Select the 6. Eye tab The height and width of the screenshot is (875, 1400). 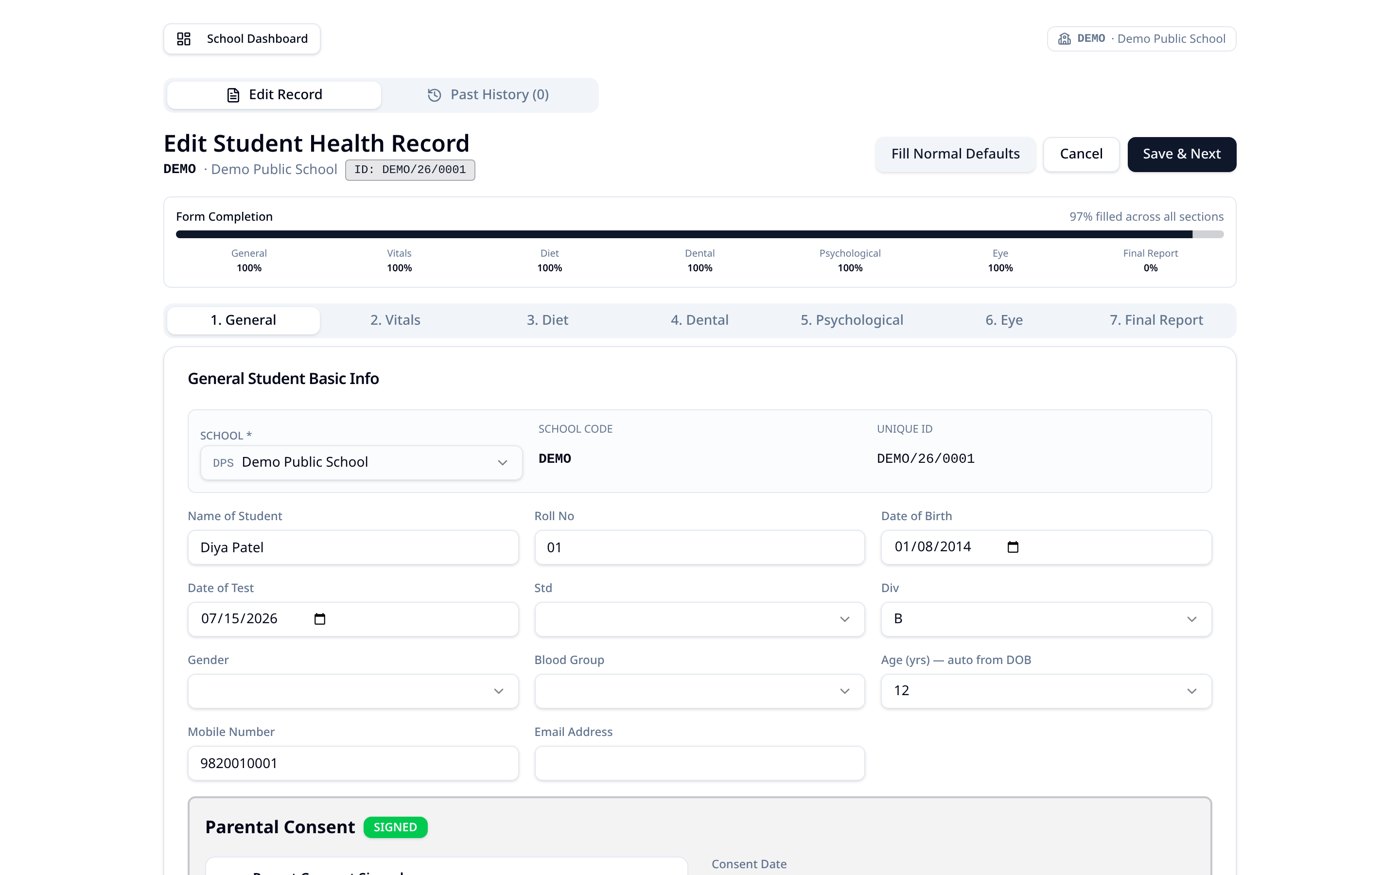pyautogui.click(x=1004, y=320)
